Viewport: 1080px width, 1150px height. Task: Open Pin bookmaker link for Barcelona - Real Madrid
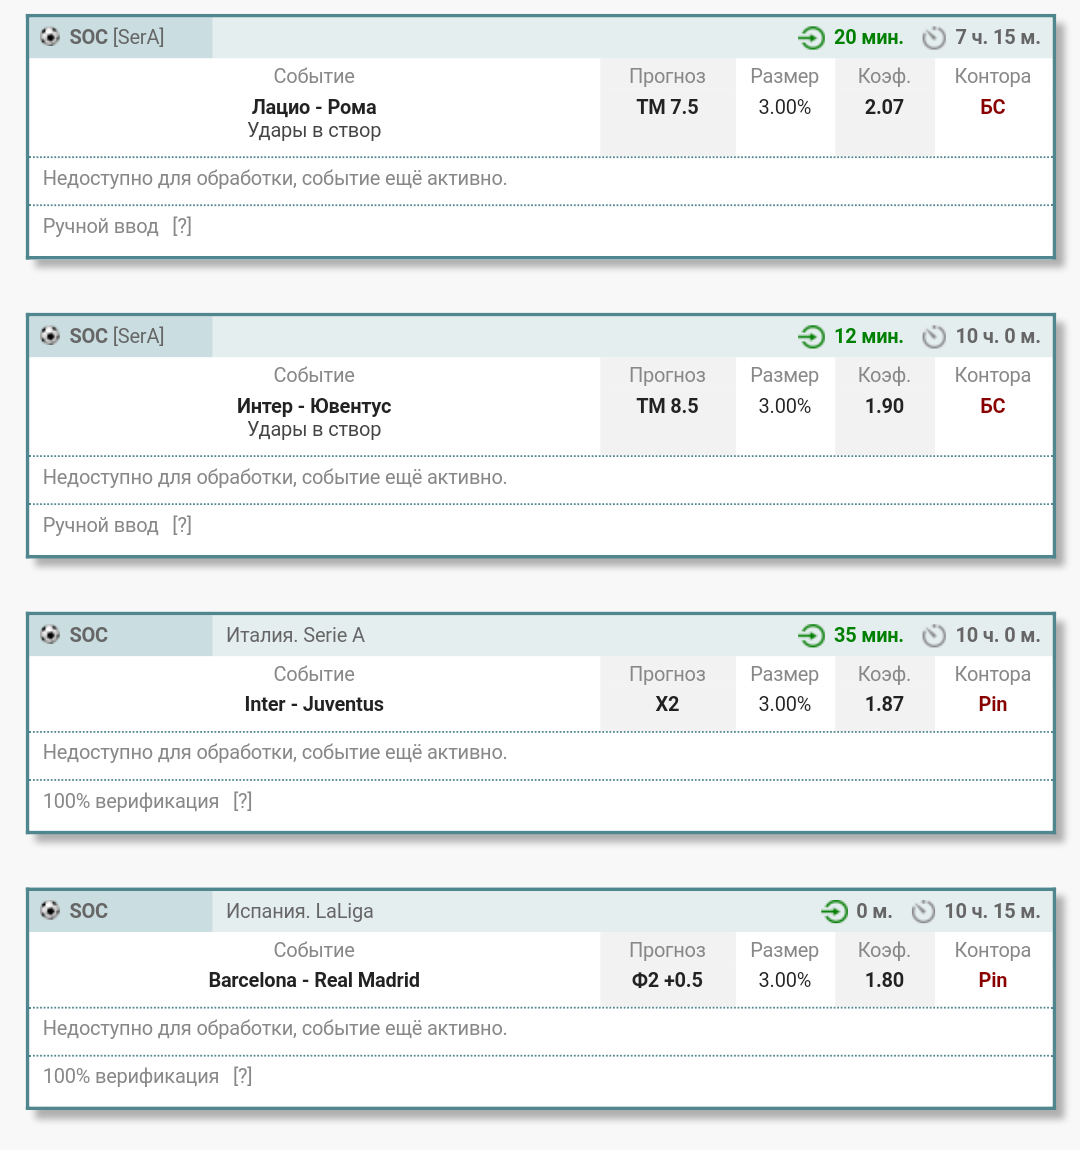992,980
